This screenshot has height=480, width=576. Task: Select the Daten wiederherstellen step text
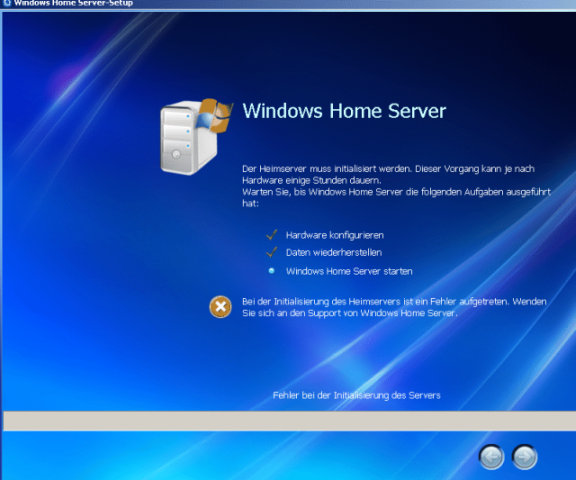coord(334,253)
